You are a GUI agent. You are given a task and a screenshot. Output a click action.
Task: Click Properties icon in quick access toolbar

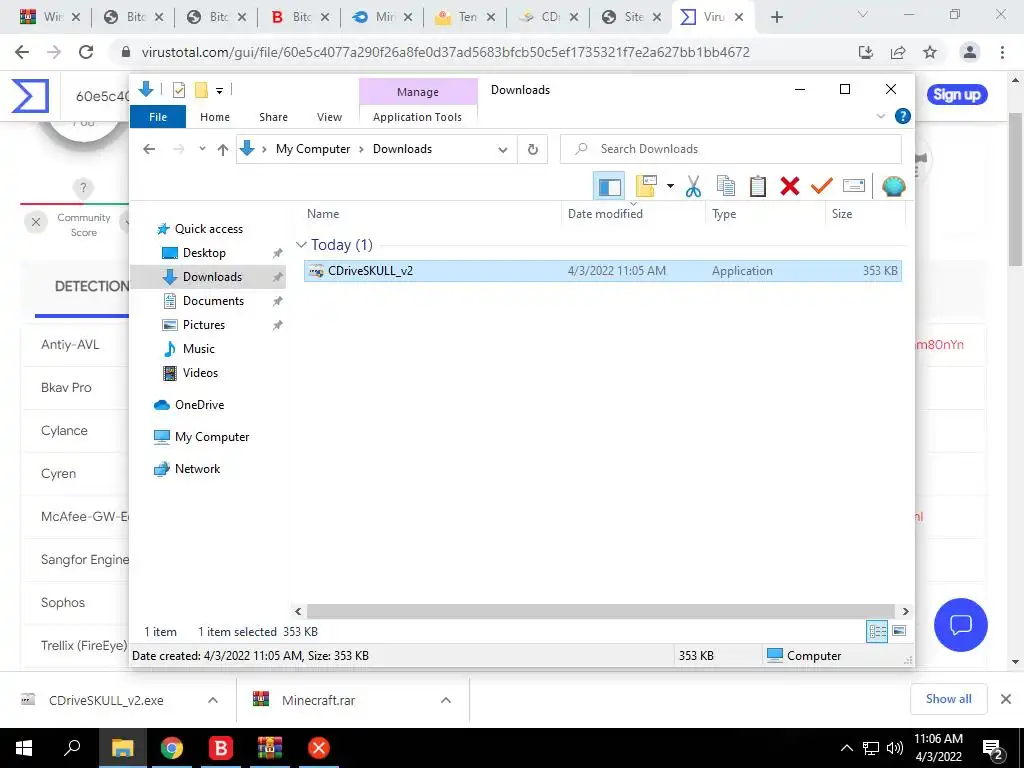coord(178,90)
